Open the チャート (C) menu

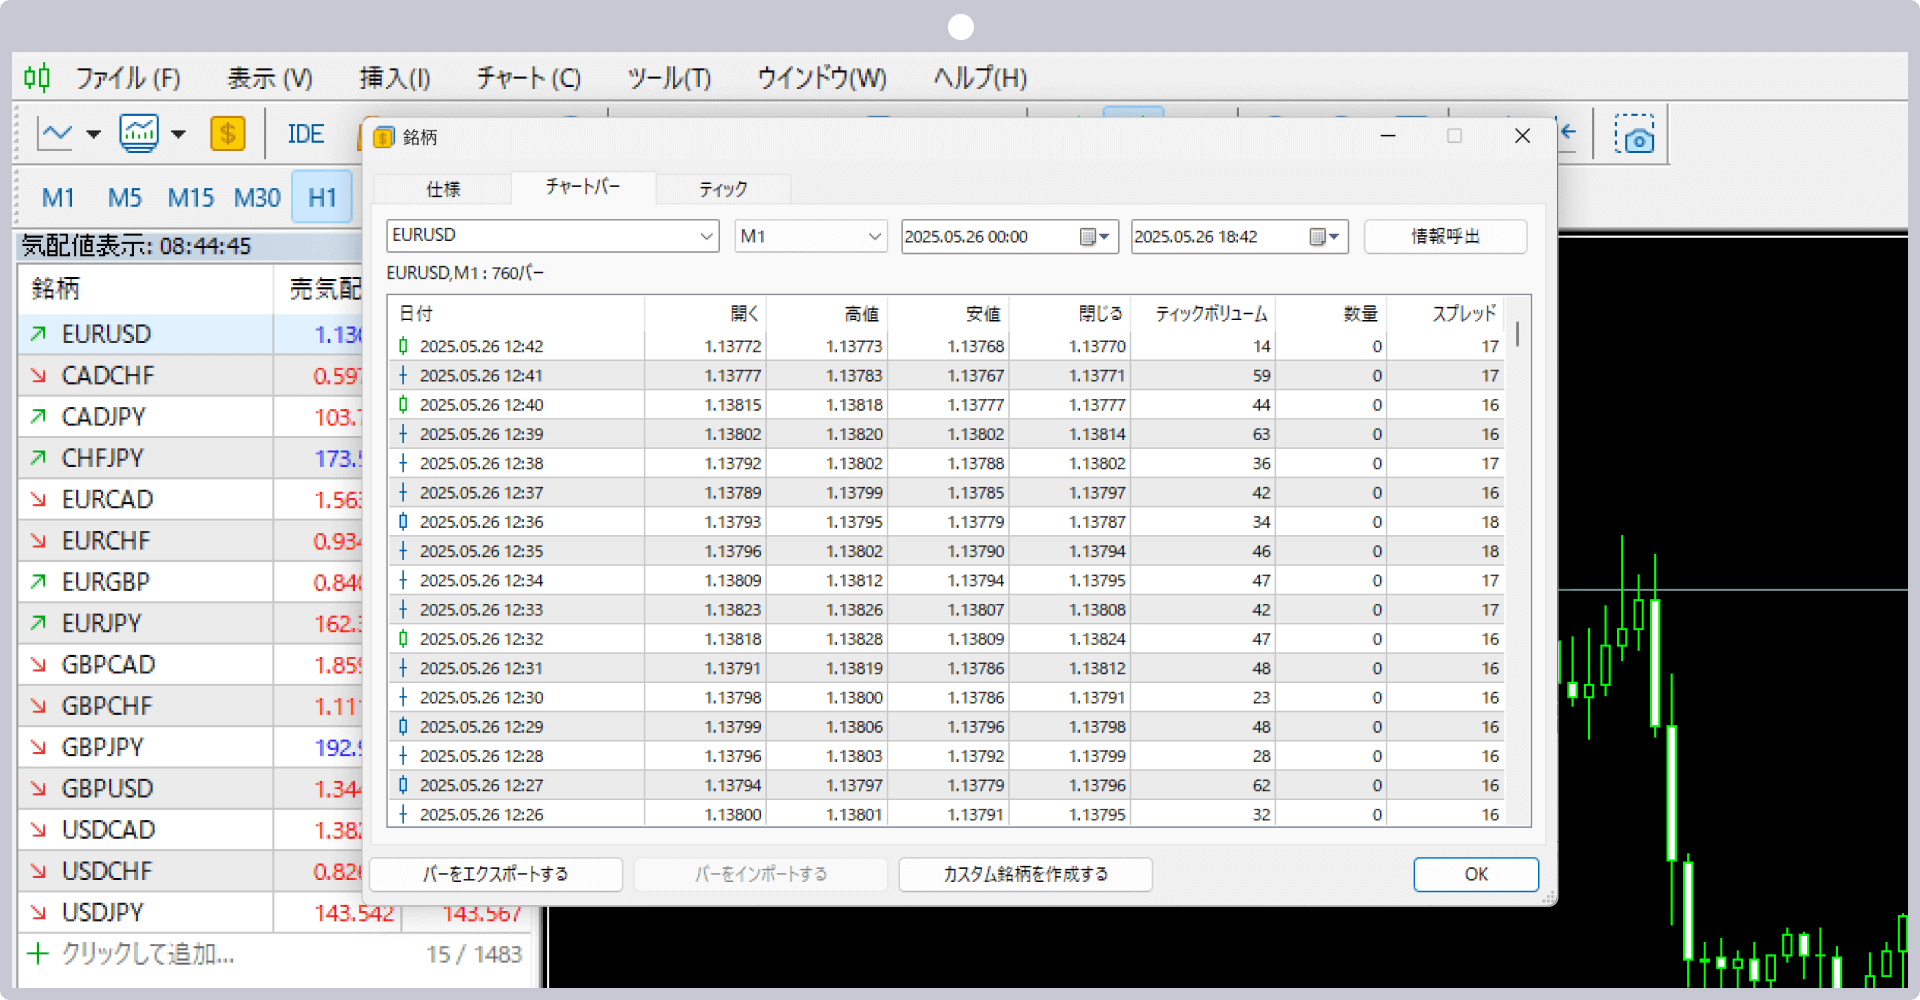point(528,78)
